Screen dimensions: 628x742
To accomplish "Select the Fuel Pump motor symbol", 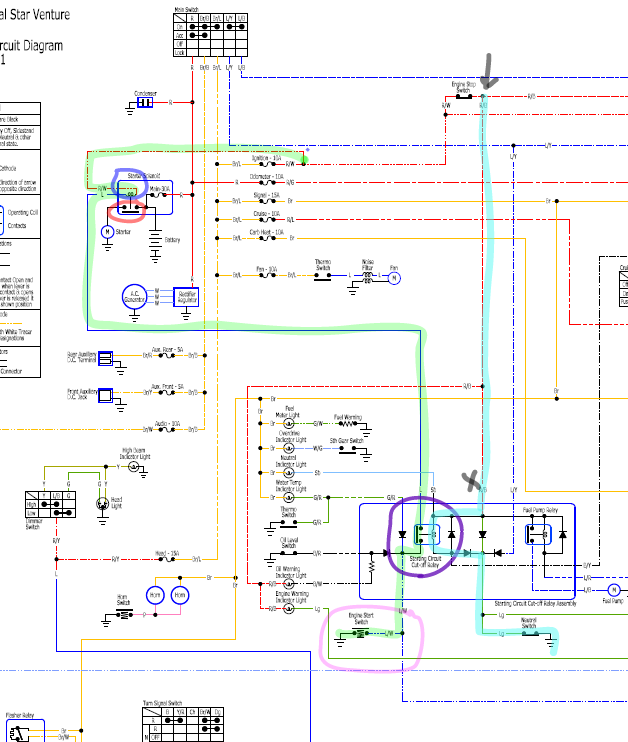I will point(614,590).
